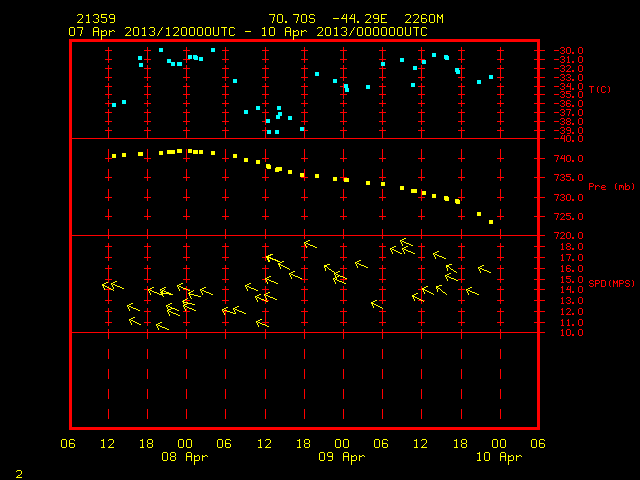Click the SPD(MPS) wind speed axis label

coord(611,283)
